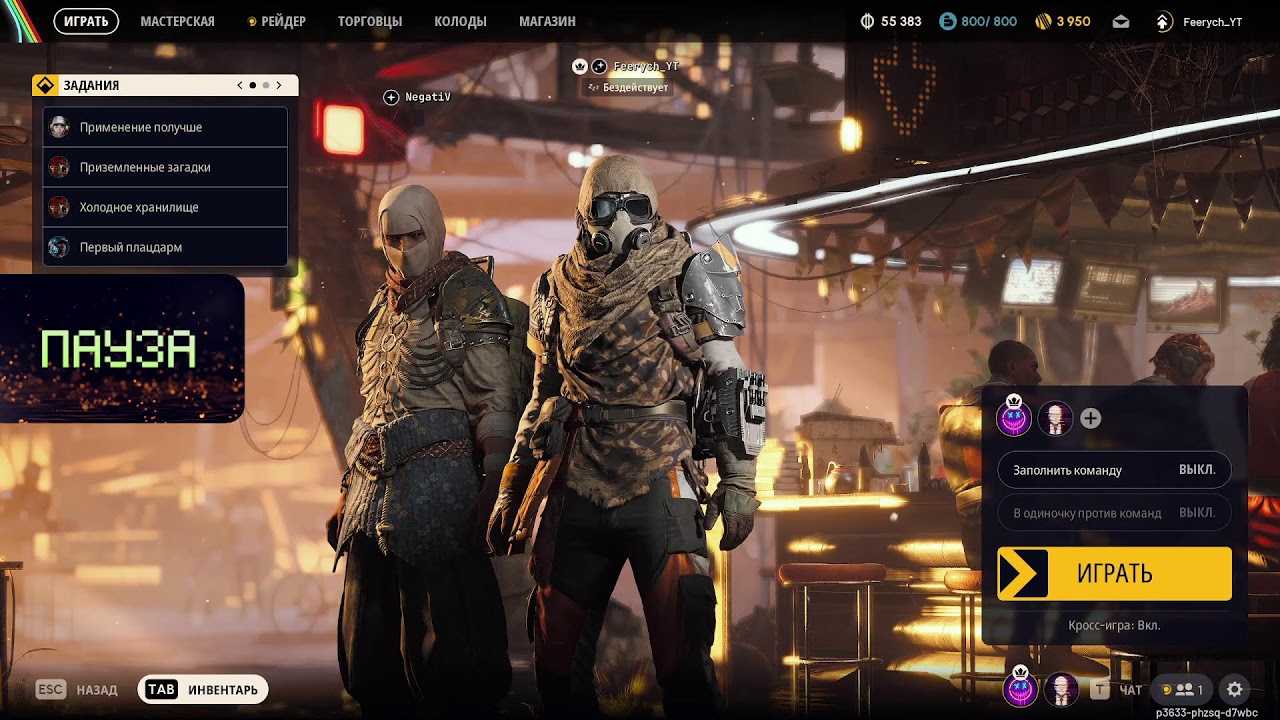
Task: Click the profile rank arrow icon
Action: (1163, 21)
